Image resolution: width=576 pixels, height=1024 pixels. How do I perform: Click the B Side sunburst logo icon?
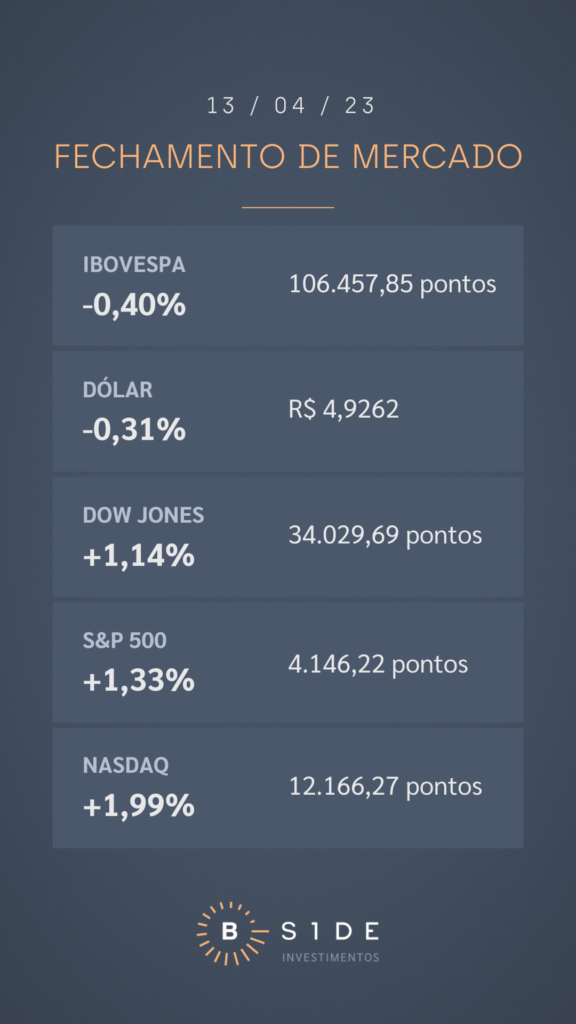tap(229, 933)
